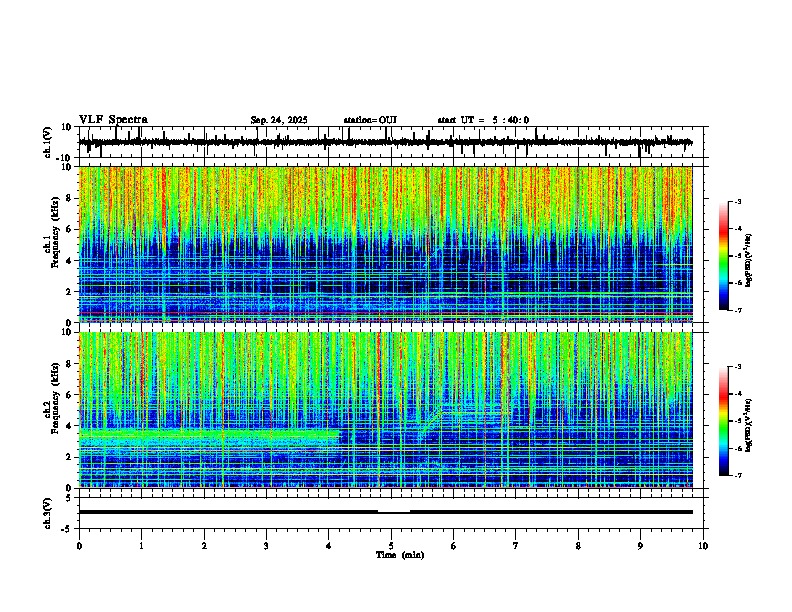
Task: Click the ch.3 voltage trace strip
Action: click(x=385, y=512)
